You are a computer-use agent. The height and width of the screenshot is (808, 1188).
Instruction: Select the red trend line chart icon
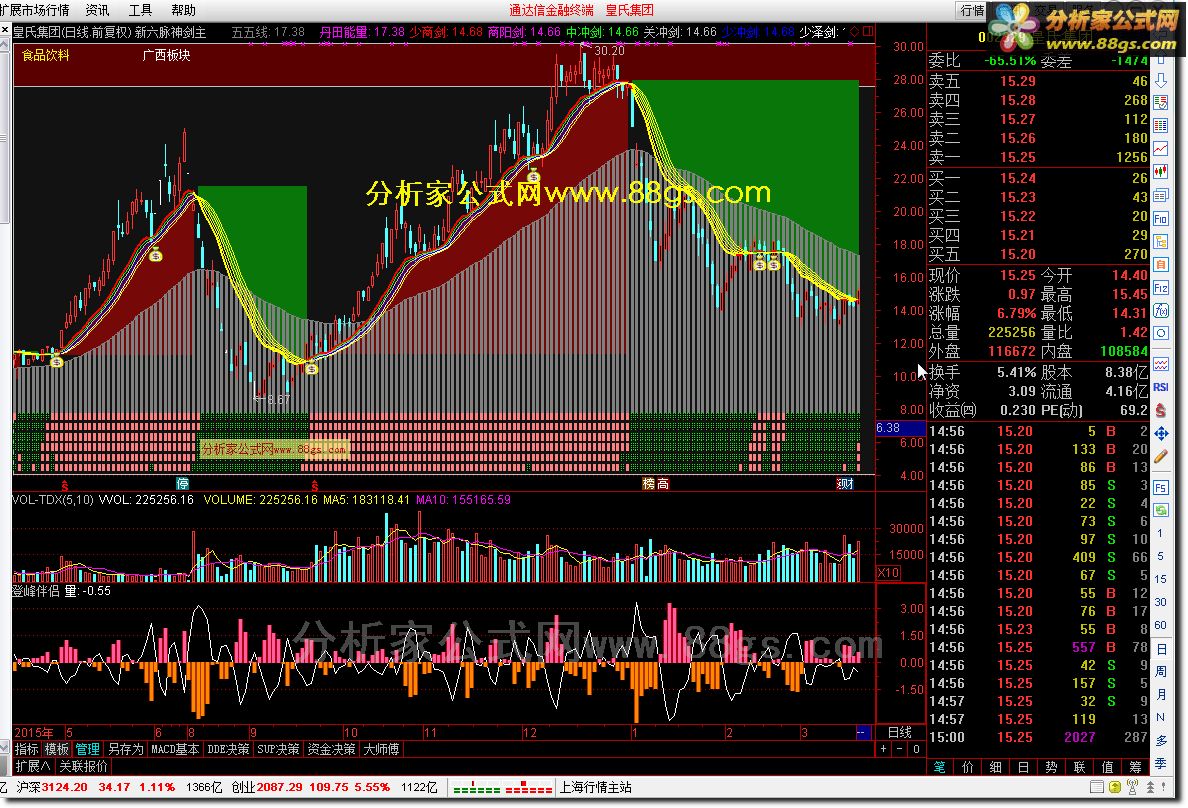(1160, 149)
